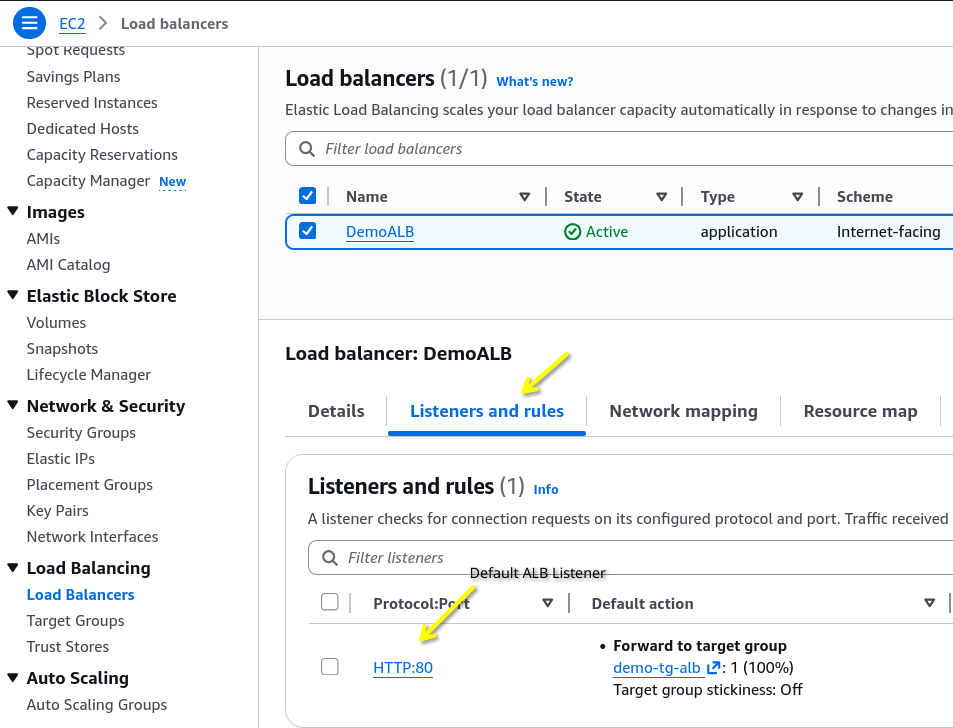Switch to the Details tab
This screenshot has height=728, width=953.
click(x=336, y=411)
